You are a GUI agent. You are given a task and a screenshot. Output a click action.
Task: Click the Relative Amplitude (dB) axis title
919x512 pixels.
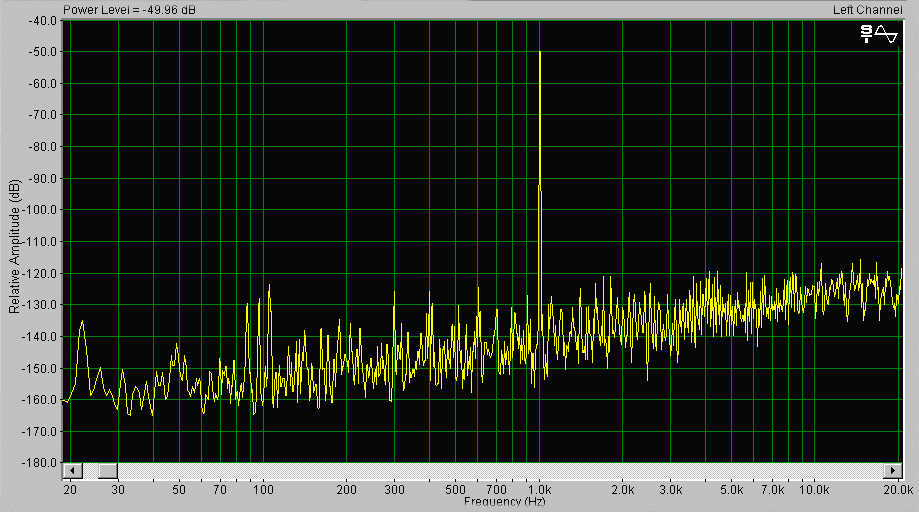[x=14, y=246]
